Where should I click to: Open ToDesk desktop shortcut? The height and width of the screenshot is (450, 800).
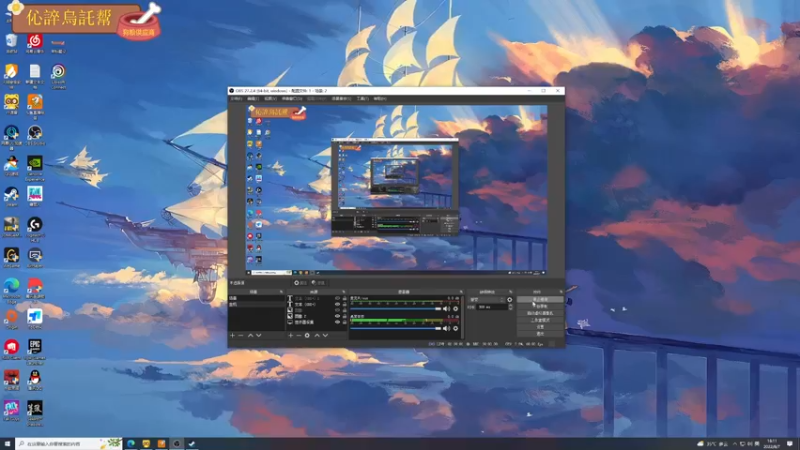pyautogui.click(x=35, y=319)
